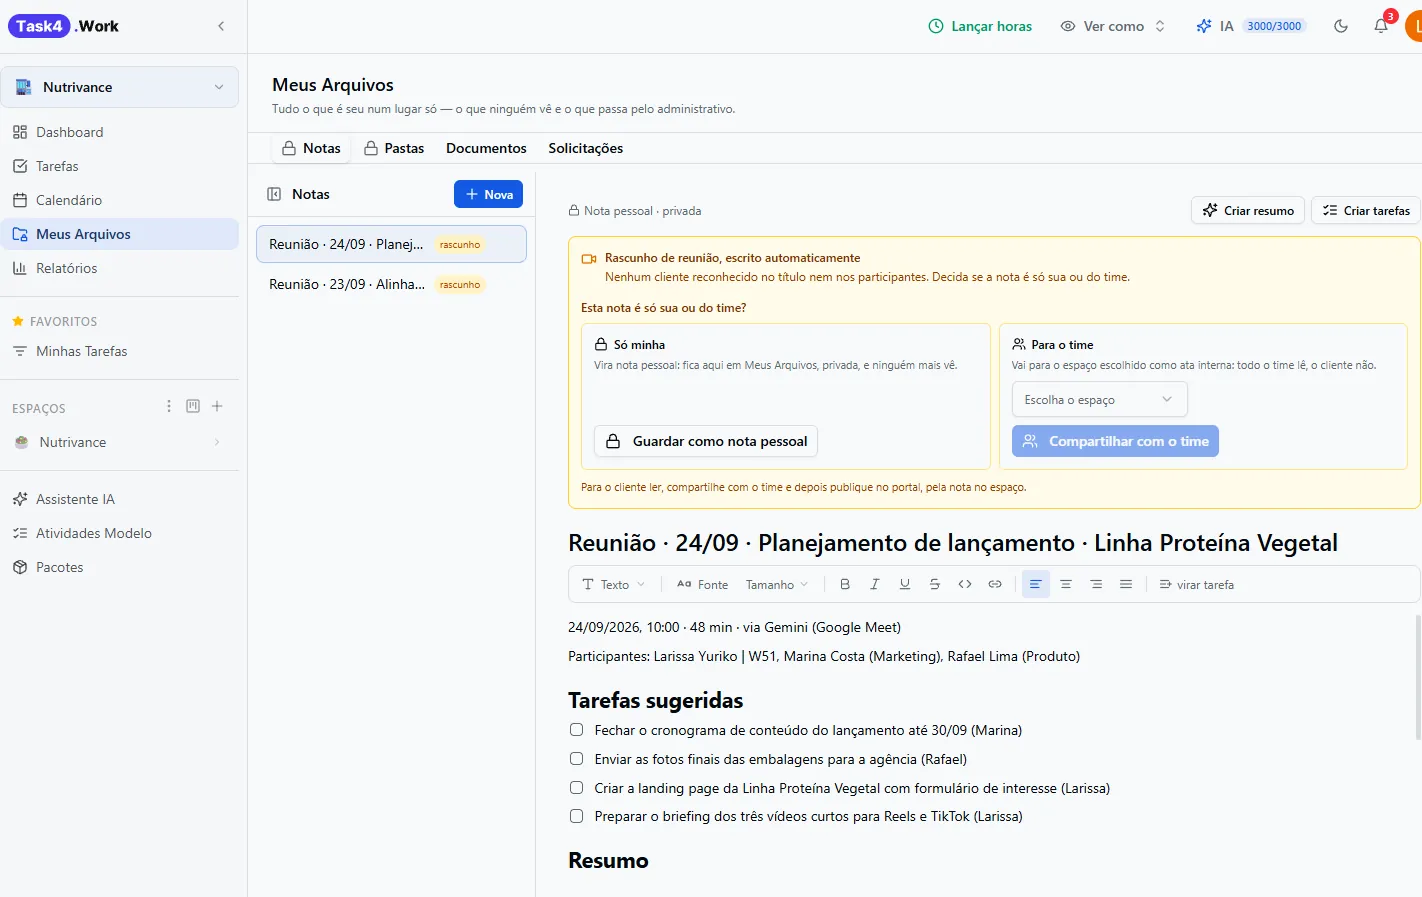
Task: Switch to the Solicitações tab
Action: tap(586, 148)
